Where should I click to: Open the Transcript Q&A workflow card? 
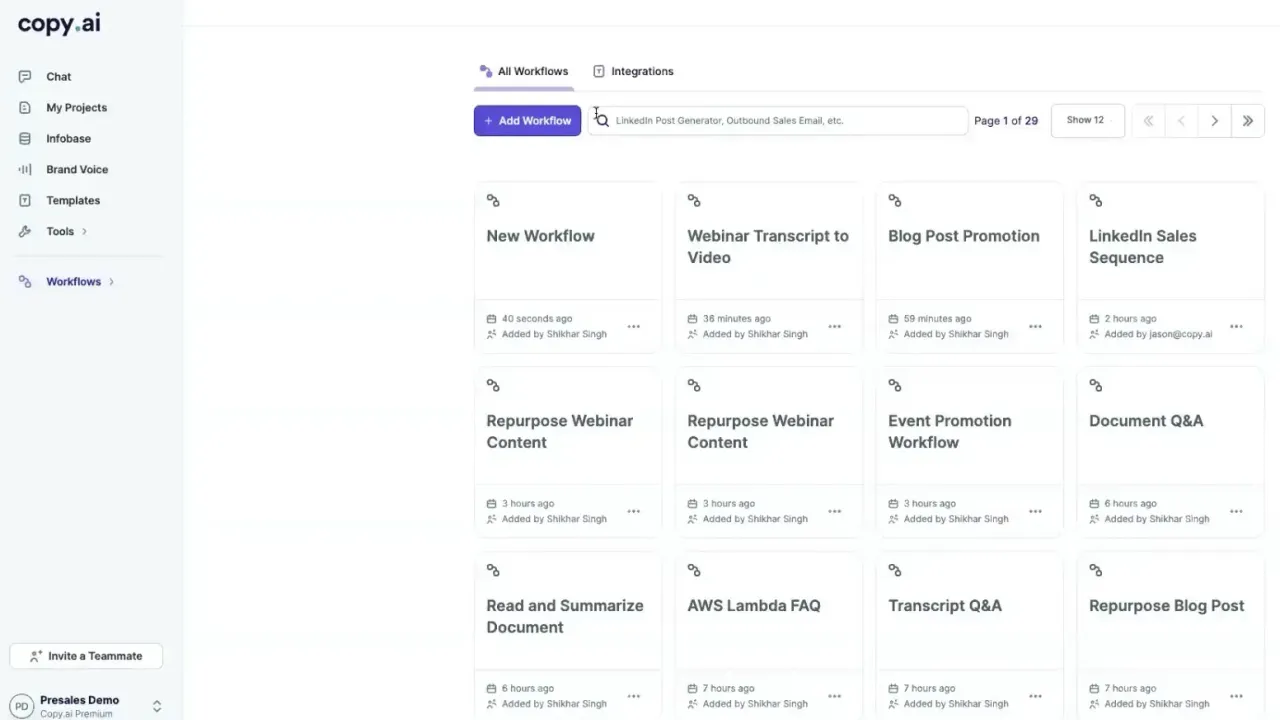969,635
